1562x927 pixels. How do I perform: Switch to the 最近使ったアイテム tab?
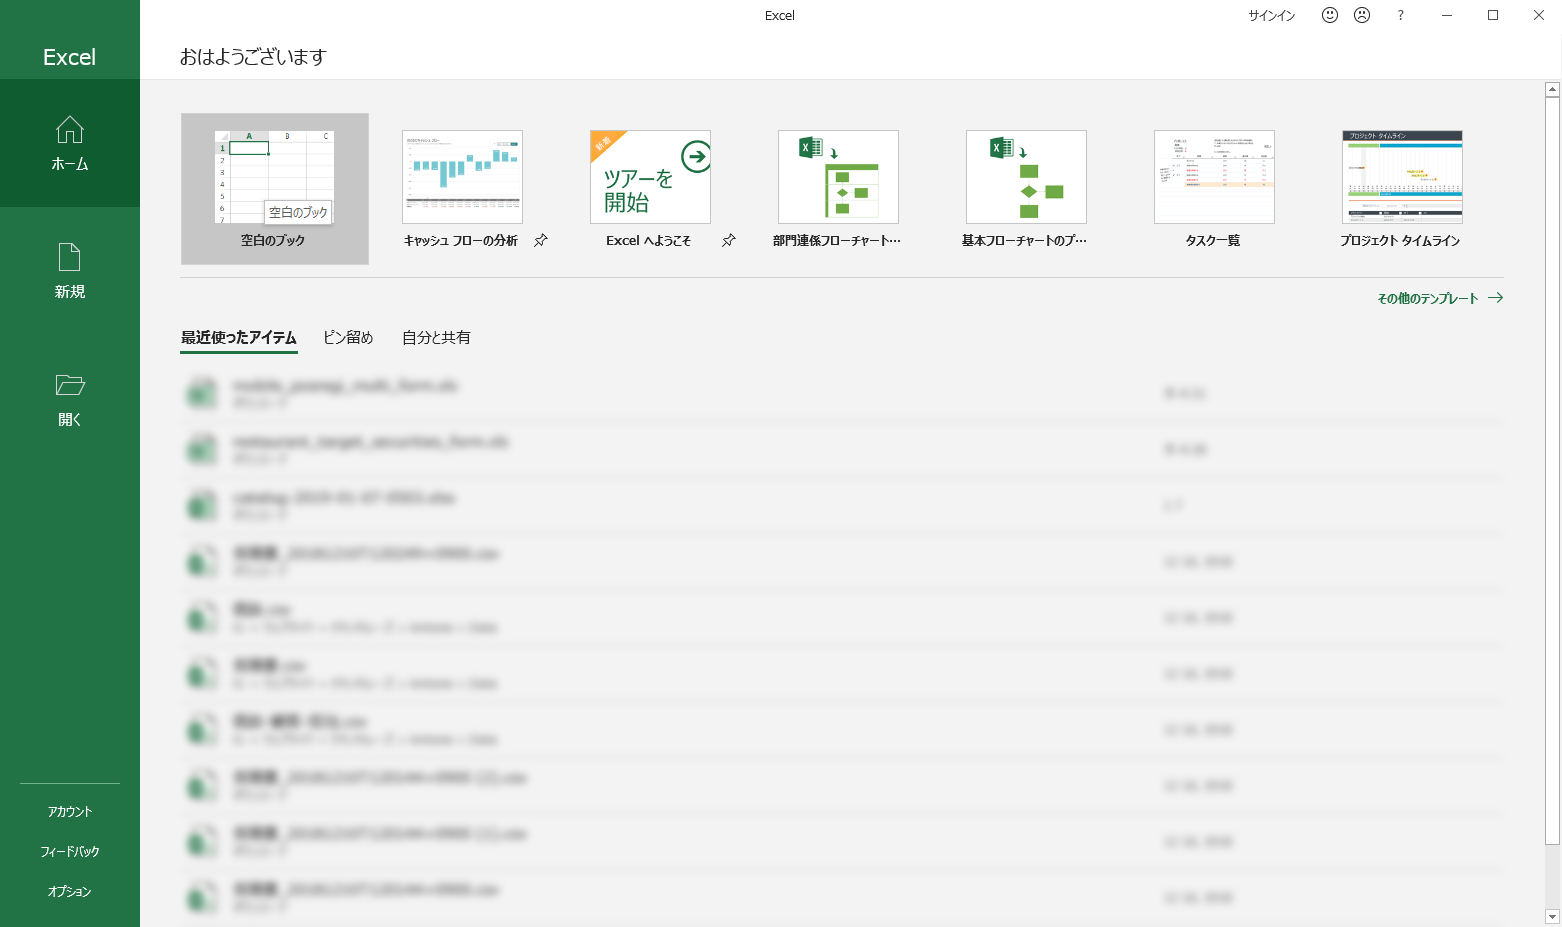coord(239,338)
